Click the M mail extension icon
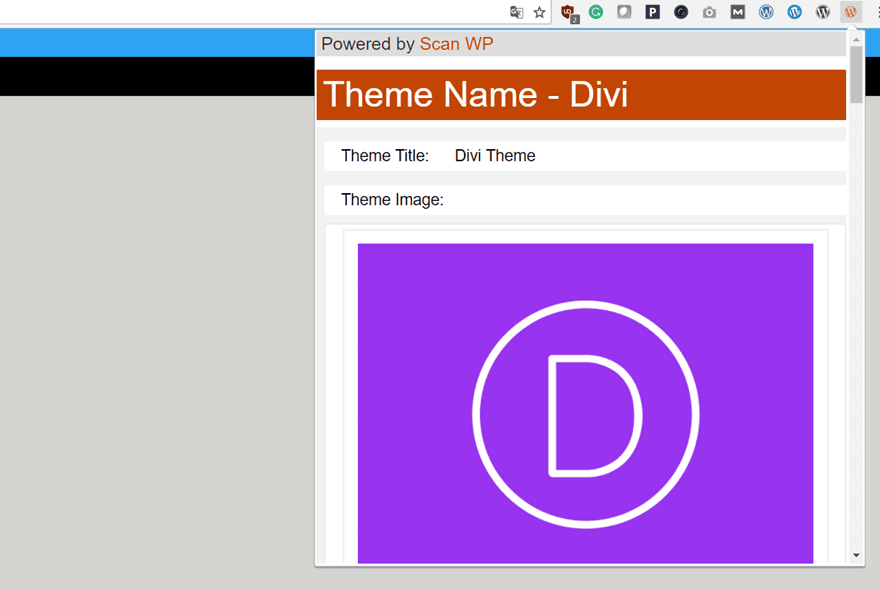This screenshot has height=589, width=880. click(737, 12)
